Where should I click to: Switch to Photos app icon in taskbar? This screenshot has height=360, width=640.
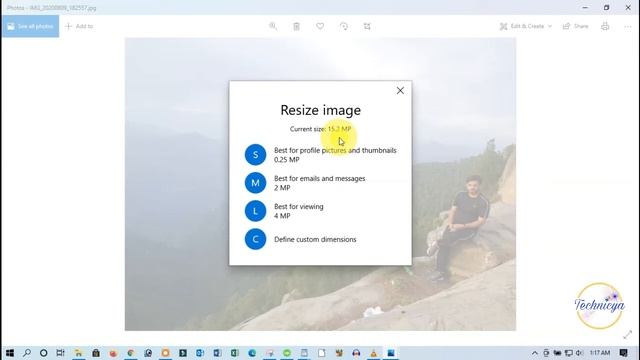tap(391, 353)
